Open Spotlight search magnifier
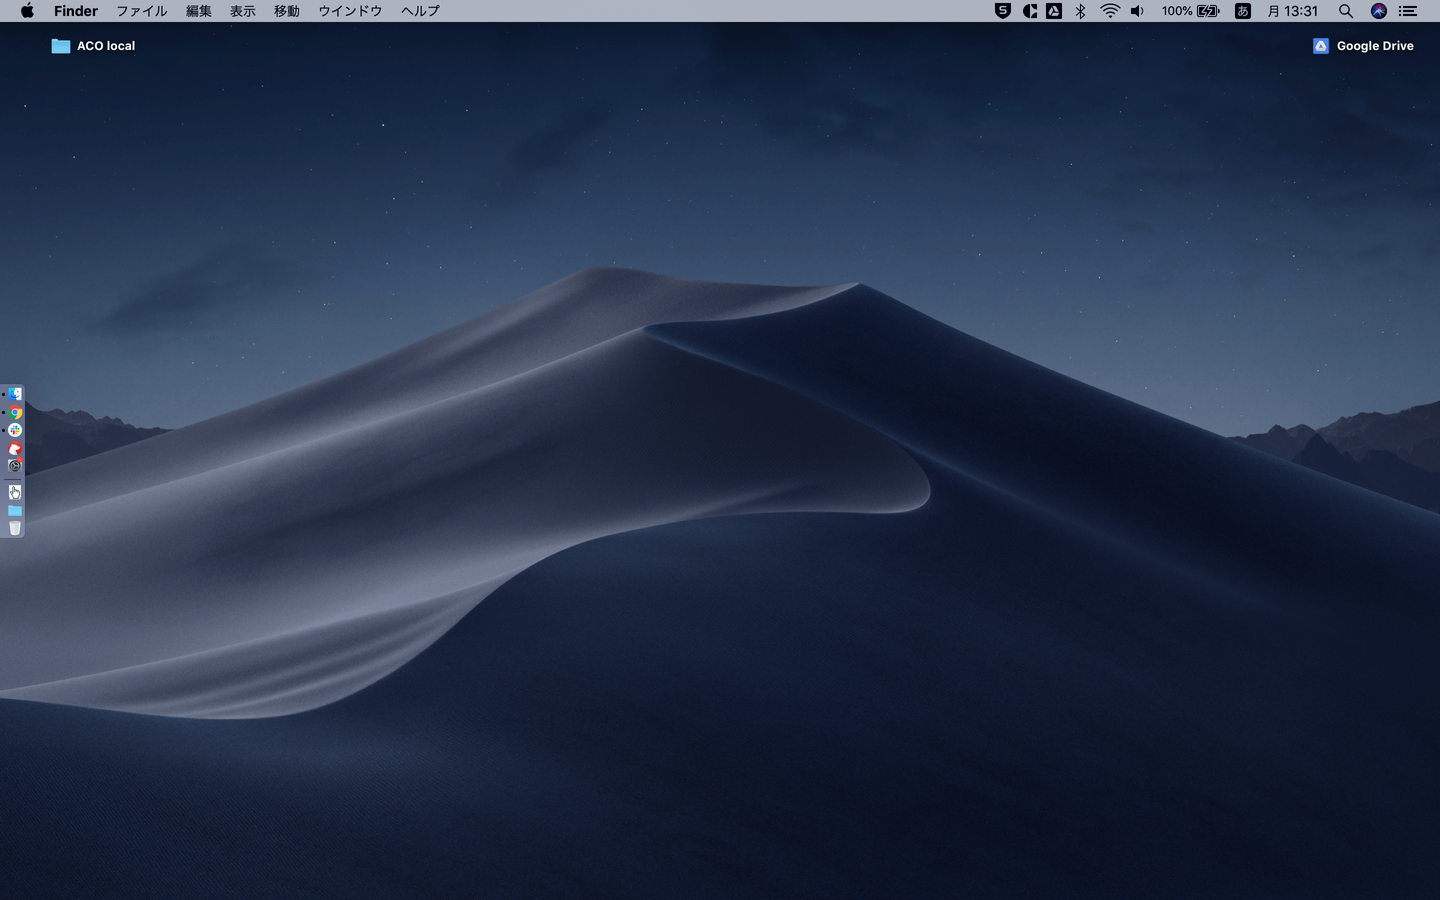Viewport: 1440px width, 900px height. (1346, 11)
